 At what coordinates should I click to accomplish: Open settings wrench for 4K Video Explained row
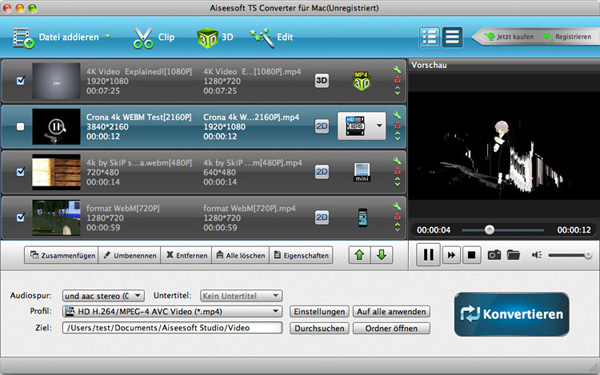pos(397,70)
